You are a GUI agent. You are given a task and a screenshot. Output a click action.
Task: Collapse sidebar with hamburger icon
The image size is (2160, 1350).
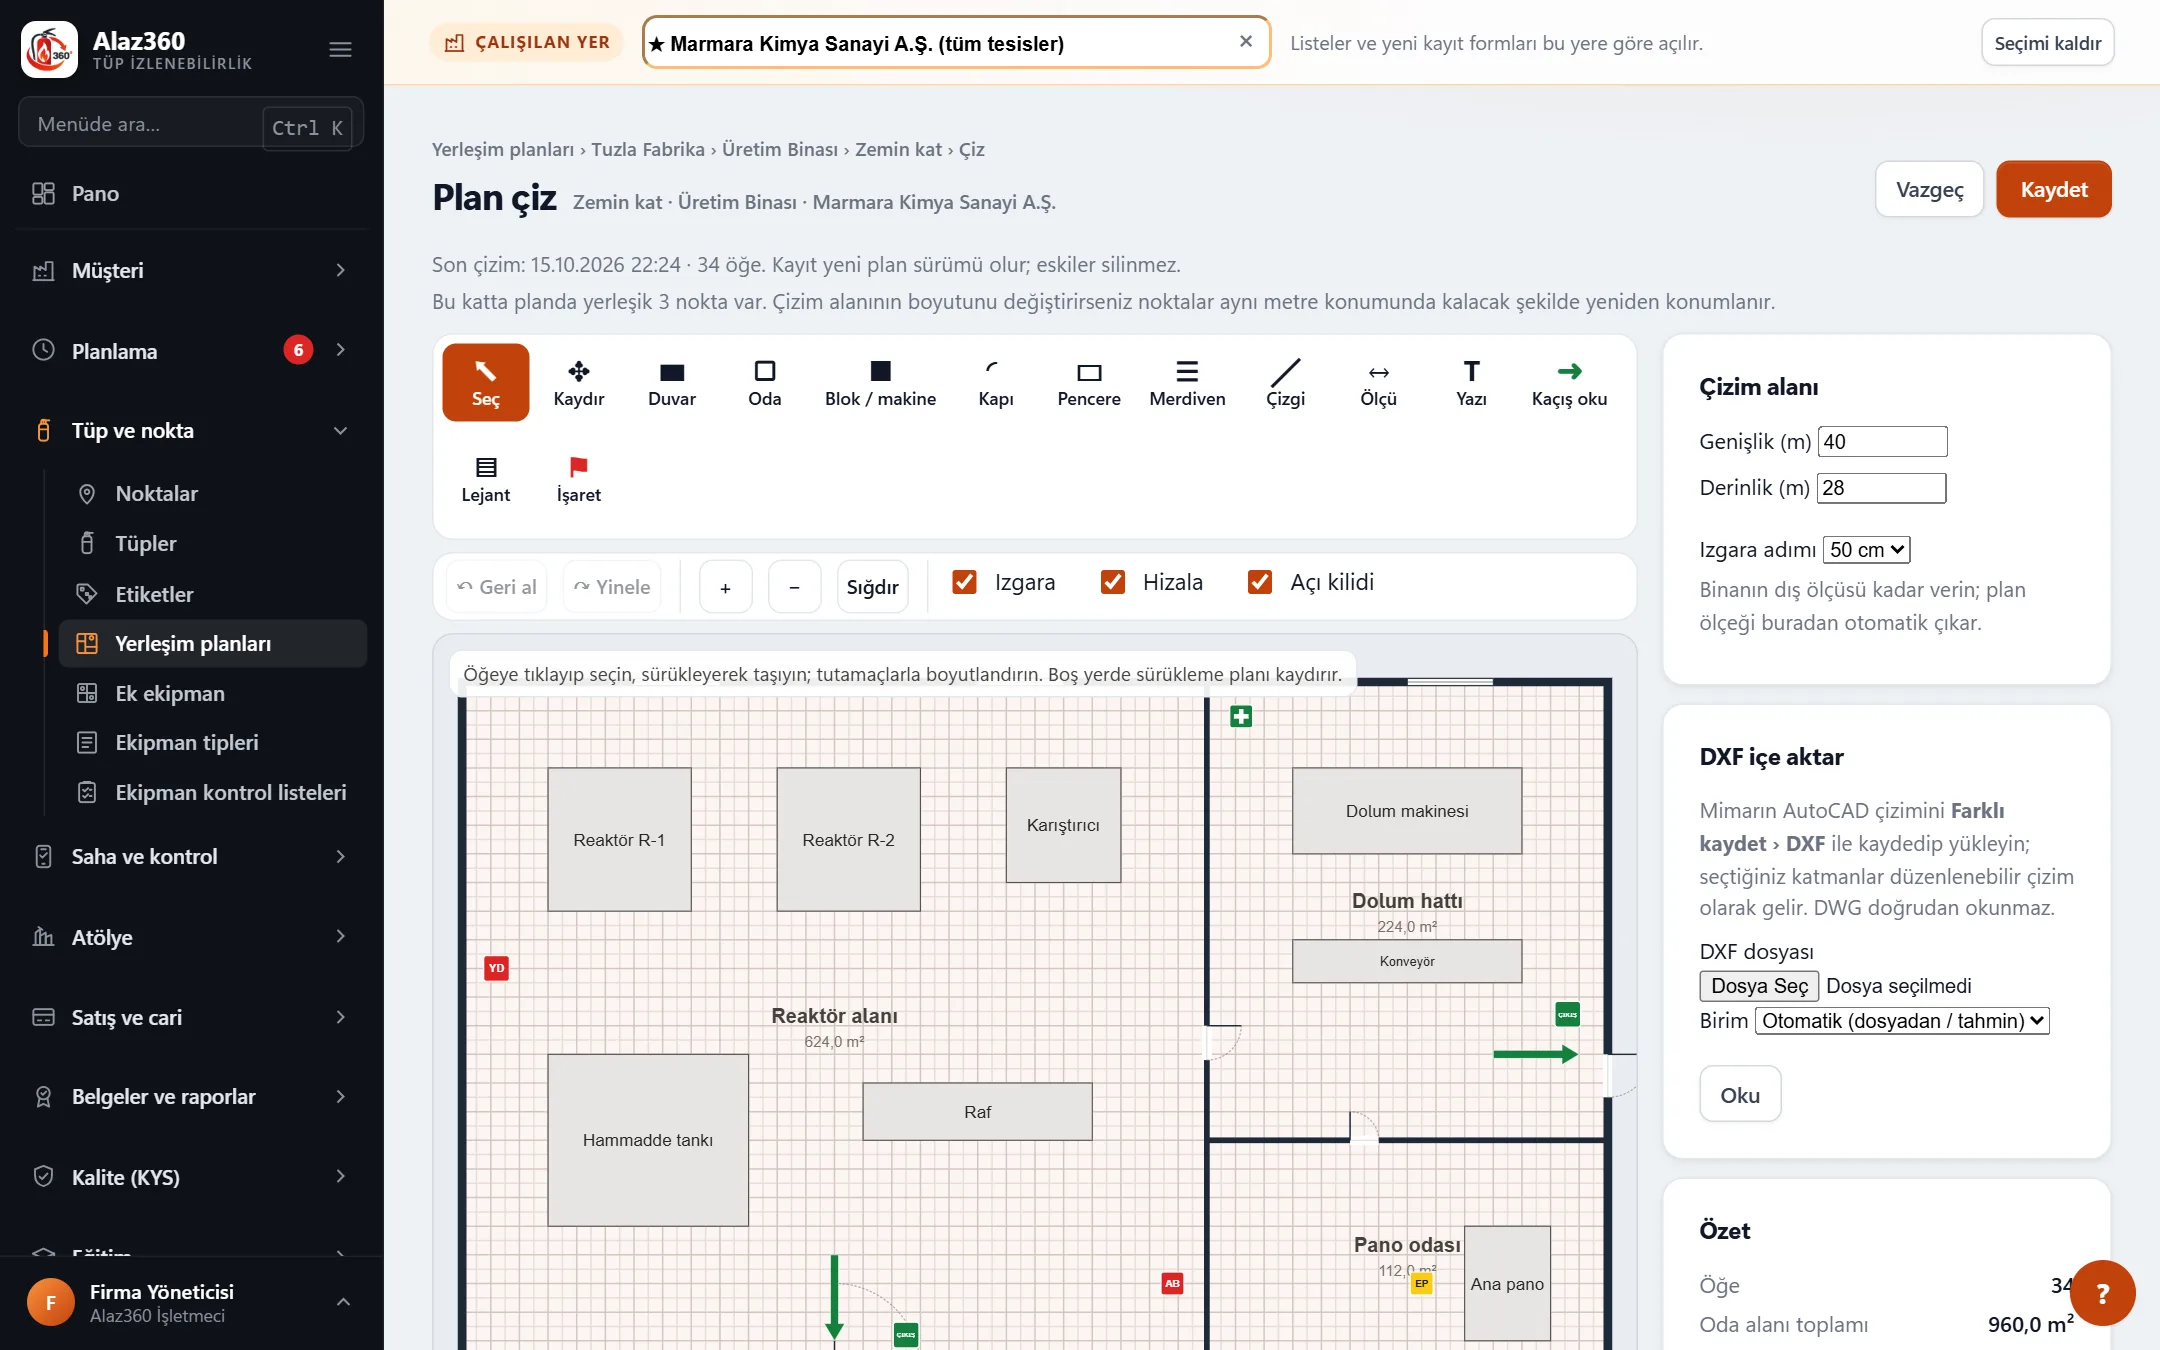(340, 49)
